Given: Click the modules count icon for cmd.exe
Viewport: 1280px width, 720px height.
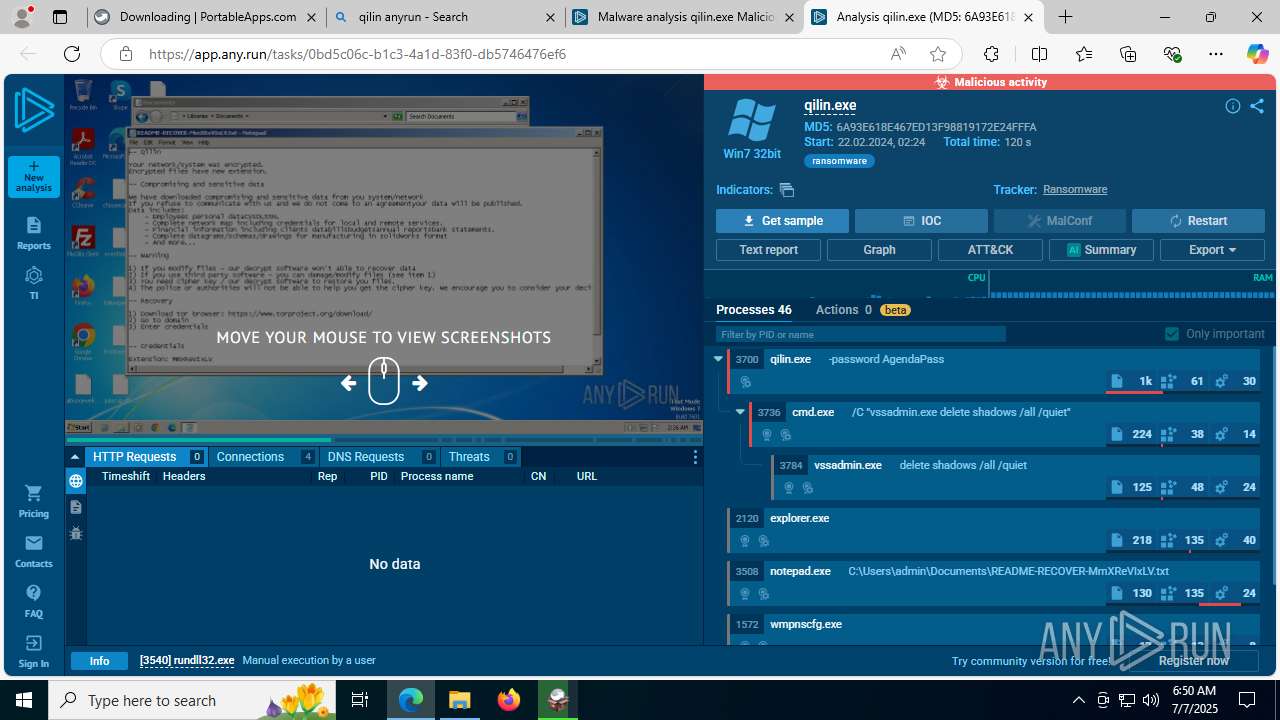Looking at the screenshot, I should pyautogui.click(x=1169, y=434).
